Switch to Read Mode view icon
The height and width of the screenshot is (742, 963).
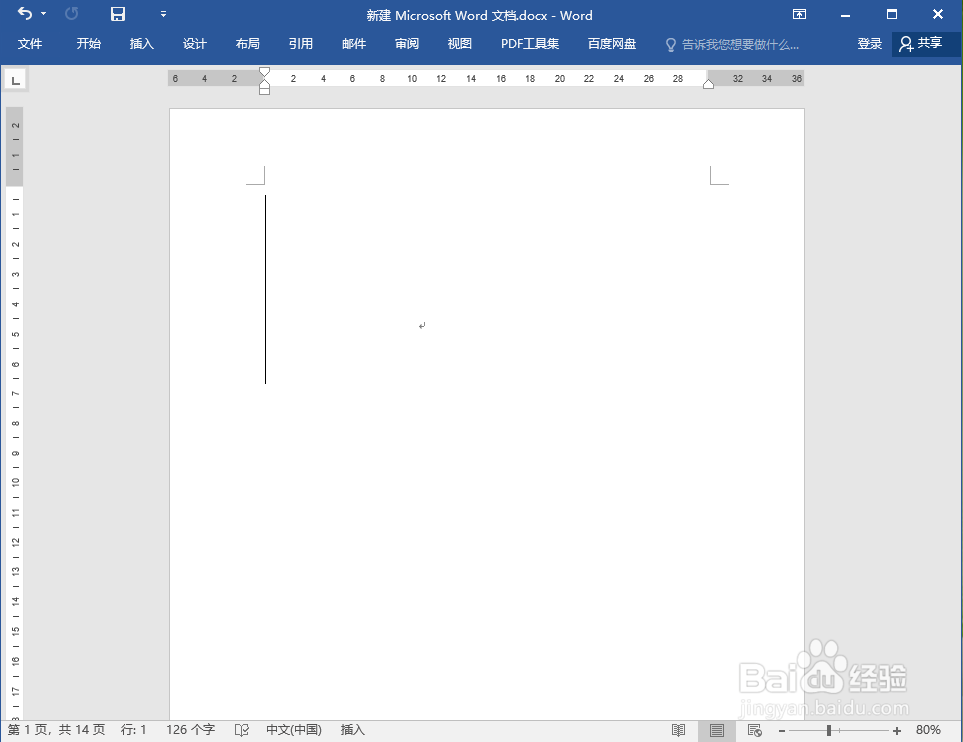(678, 730)
